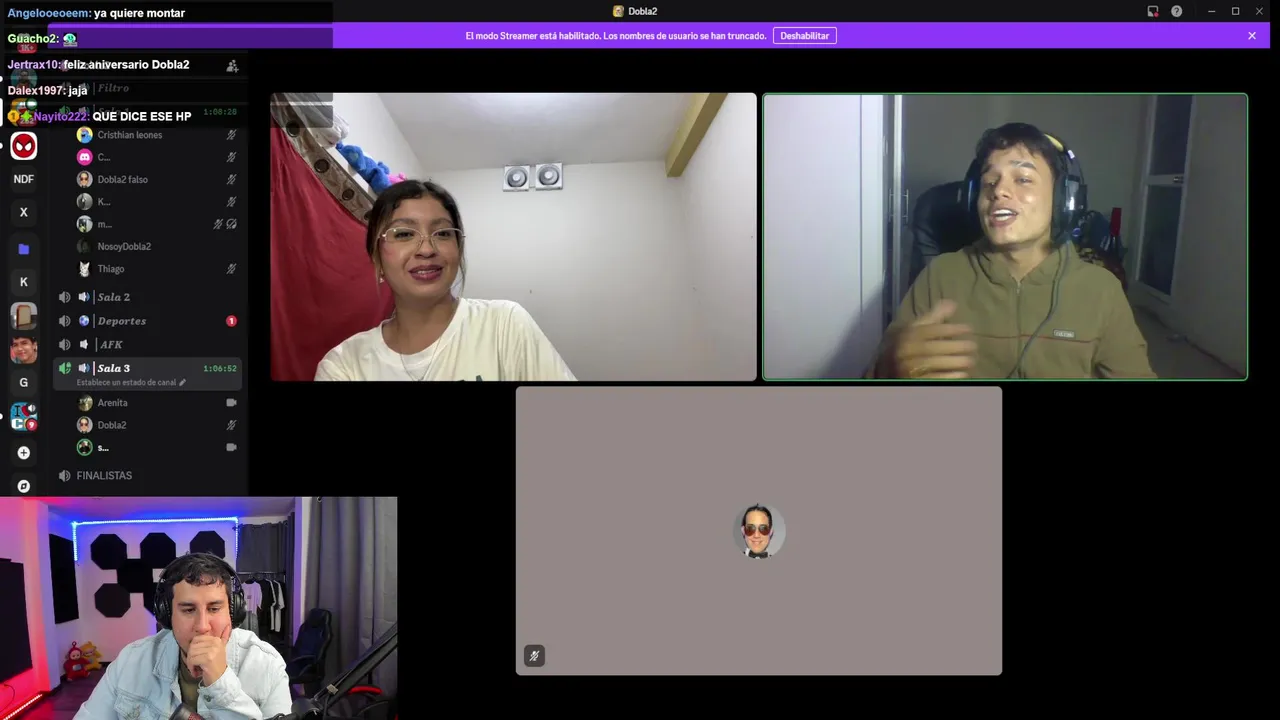
Task: Click muted mic icon next to Dobla2
Action: [x=231, y=425]
